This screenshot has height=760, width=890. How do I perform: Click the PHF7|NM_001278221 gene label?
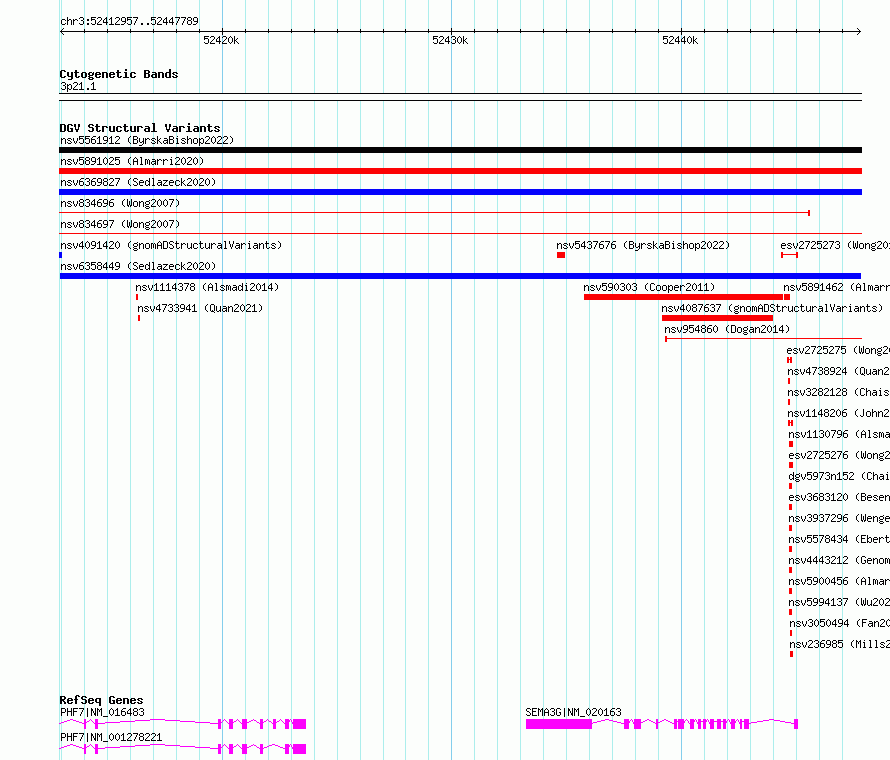point(111,737)
